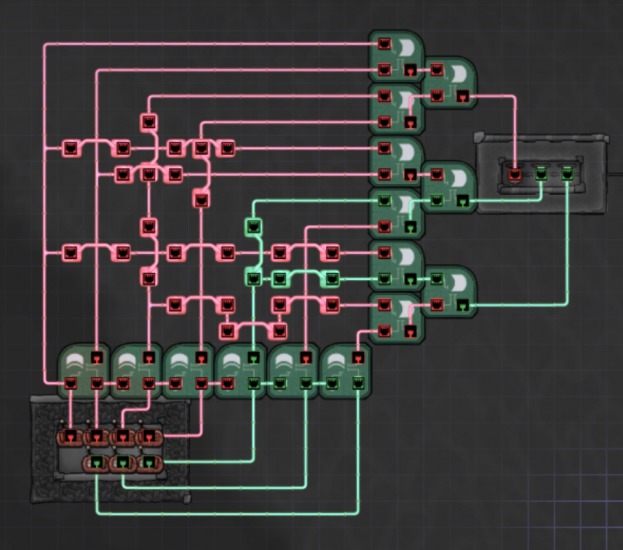Click the leftmost red port of the bottom-left building
Viewport: 623px width, 550px height.
[71, 436]
